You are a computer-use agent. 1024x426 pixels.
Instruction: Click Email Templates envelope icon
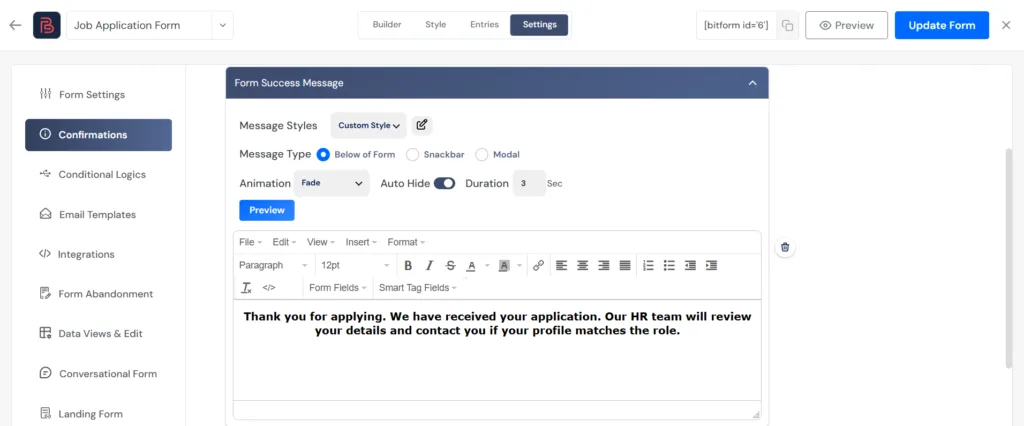tap(45, 214)
